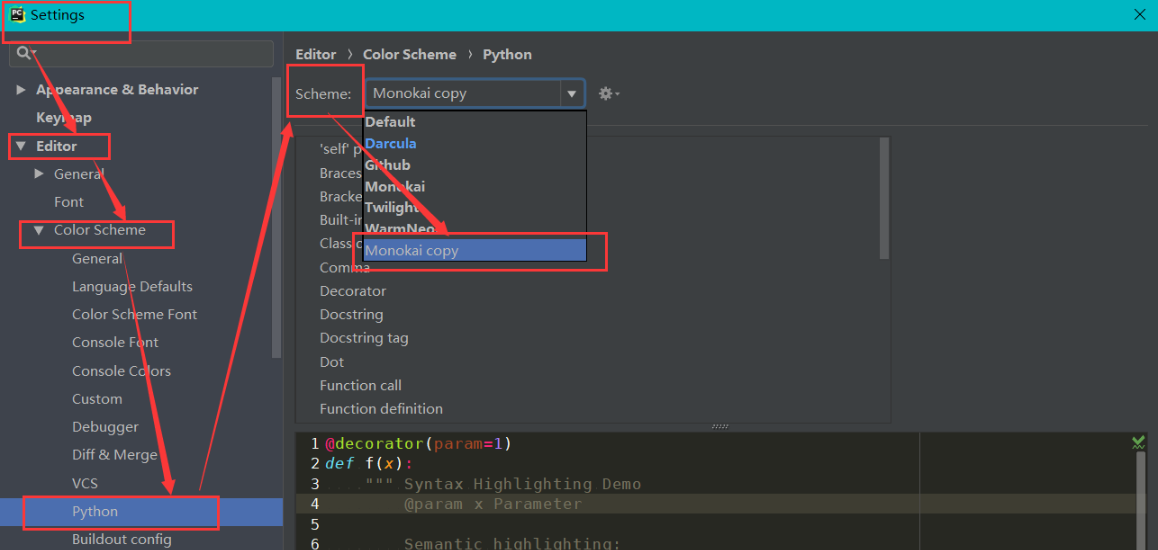Screen dimensions: 1158x550
Task: Click the green inspection checkmark icon
Action: [x=1138, y=442]
